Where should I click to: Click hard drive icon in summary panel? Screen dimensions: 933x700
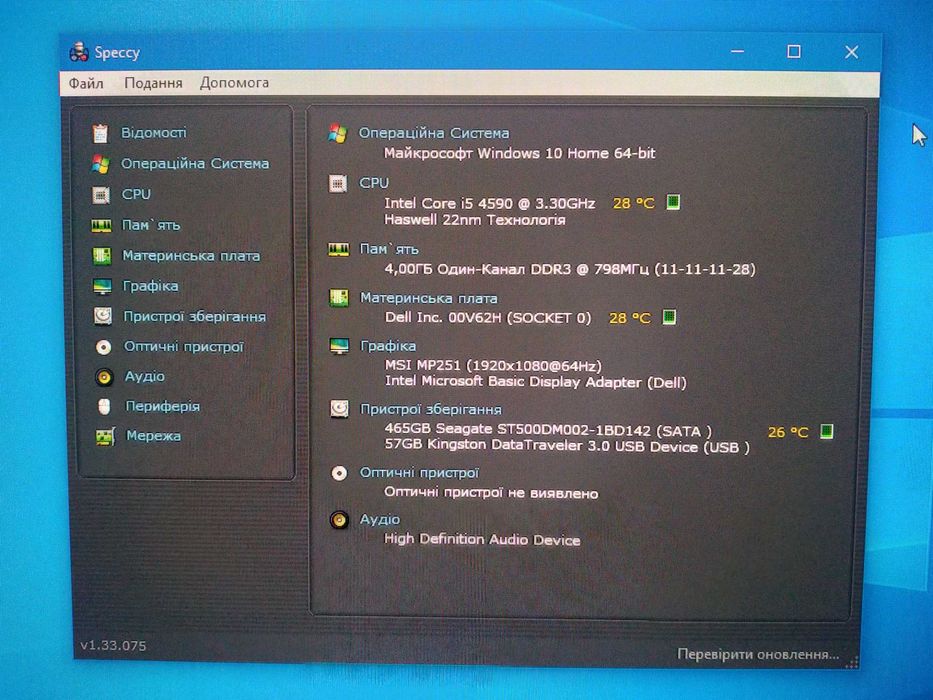click(339, 408)
